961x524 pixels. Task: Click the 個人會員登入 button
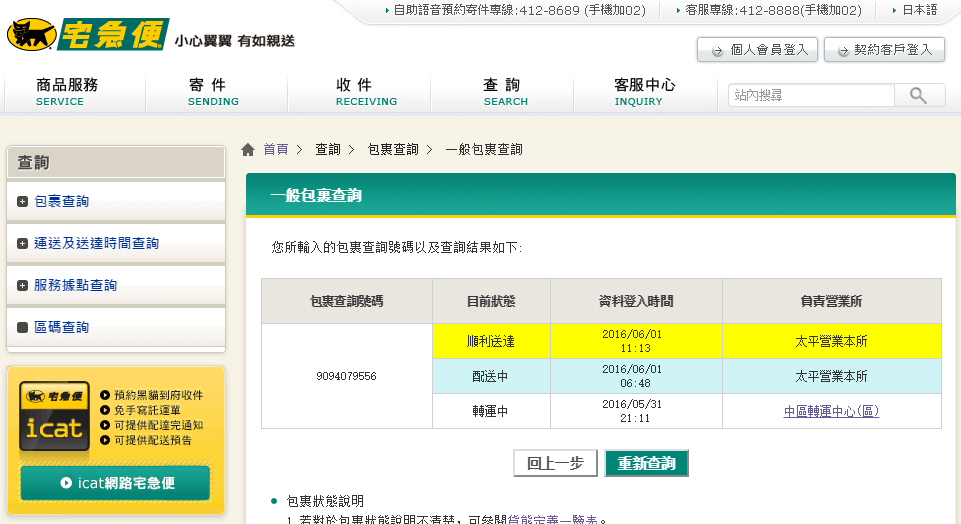(x=757, y=49)
